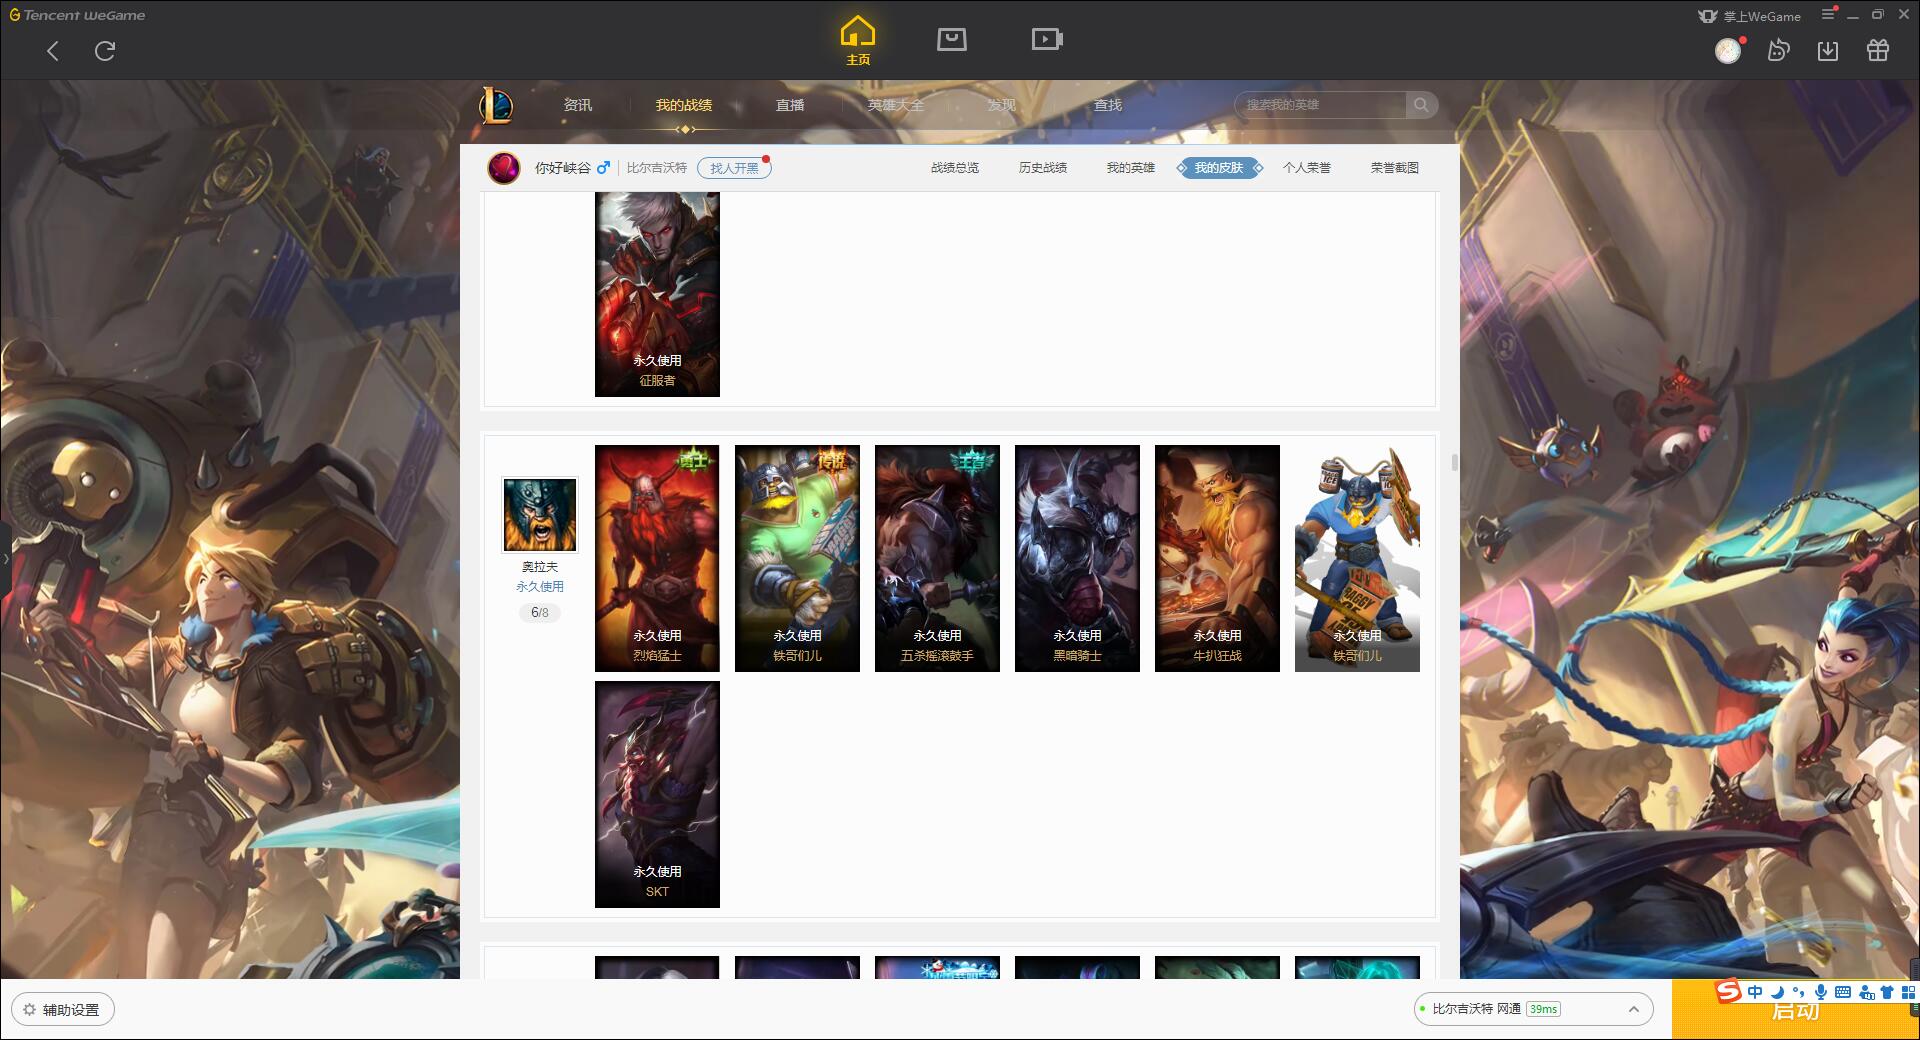This screenshot has height=1040, width=1920.
Task: Open the 铁哥们儿 blue-shirt skin thumbnail
Action: click(x=1357, y=558)
